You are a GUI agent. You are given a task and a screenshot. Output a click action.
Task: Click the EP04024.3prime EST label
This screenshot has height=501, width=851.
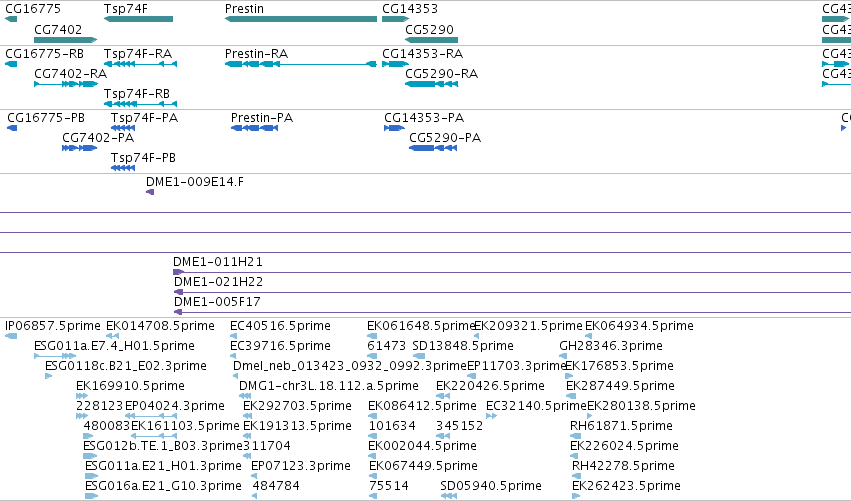coord(175,406)
